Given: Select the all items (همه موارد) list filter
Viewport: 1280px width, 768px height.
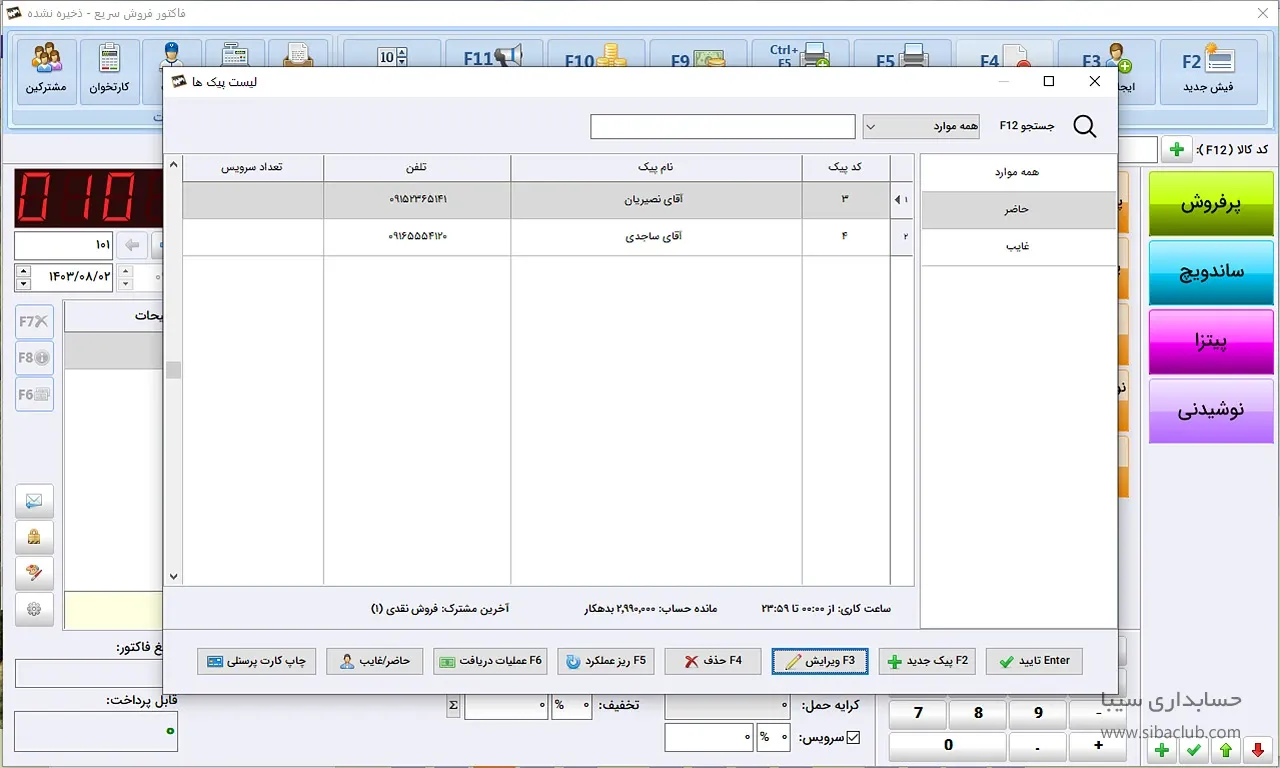Looking at the screenshot, I should (1018, 172).
